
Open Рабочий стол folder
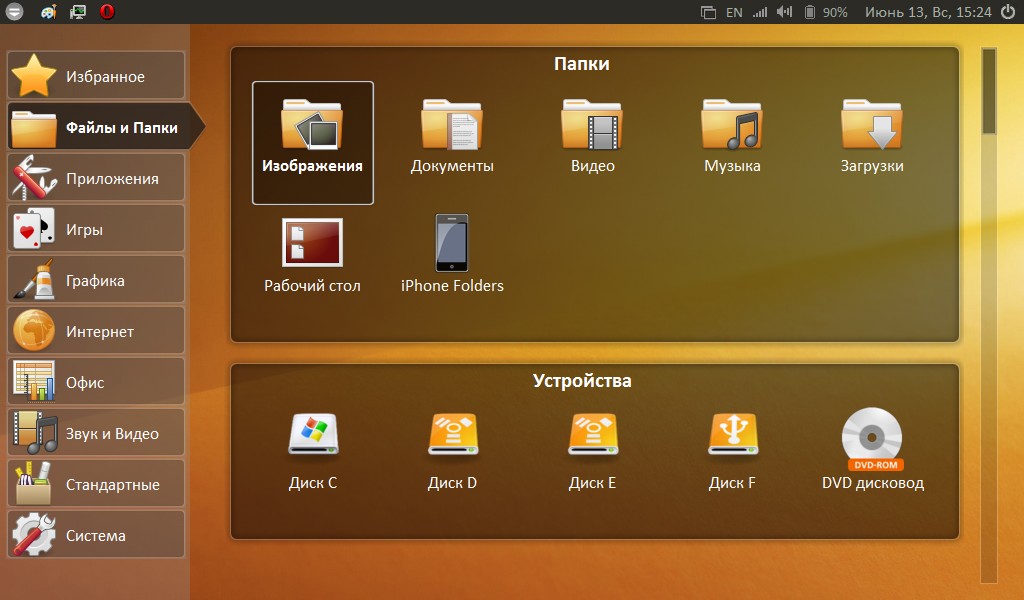tap(312, 255)
